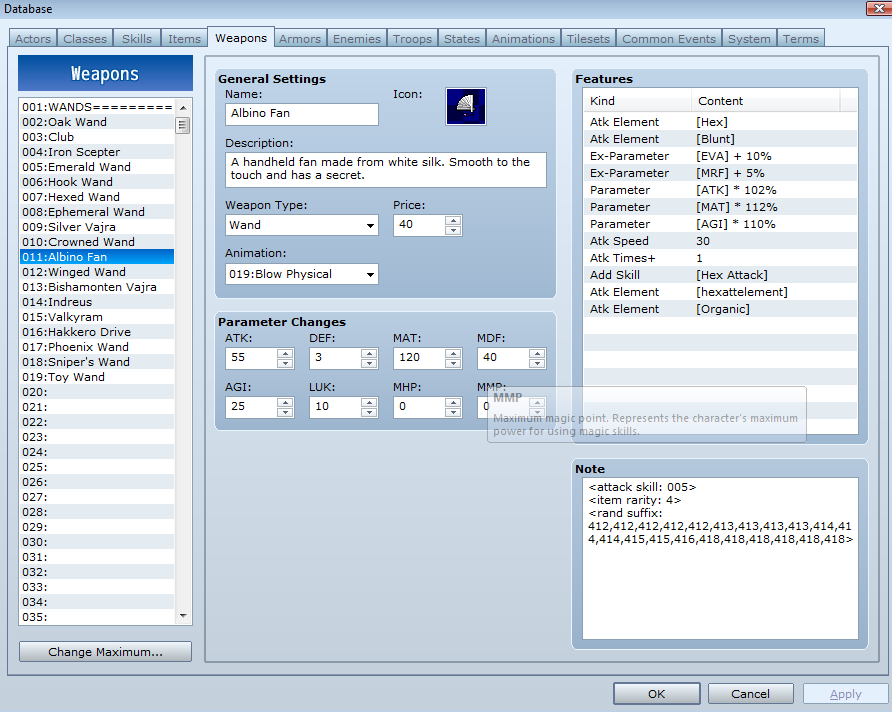Switch to the Animations tab
The height and width of the screenshot is (712, 892).
[523, 39]
